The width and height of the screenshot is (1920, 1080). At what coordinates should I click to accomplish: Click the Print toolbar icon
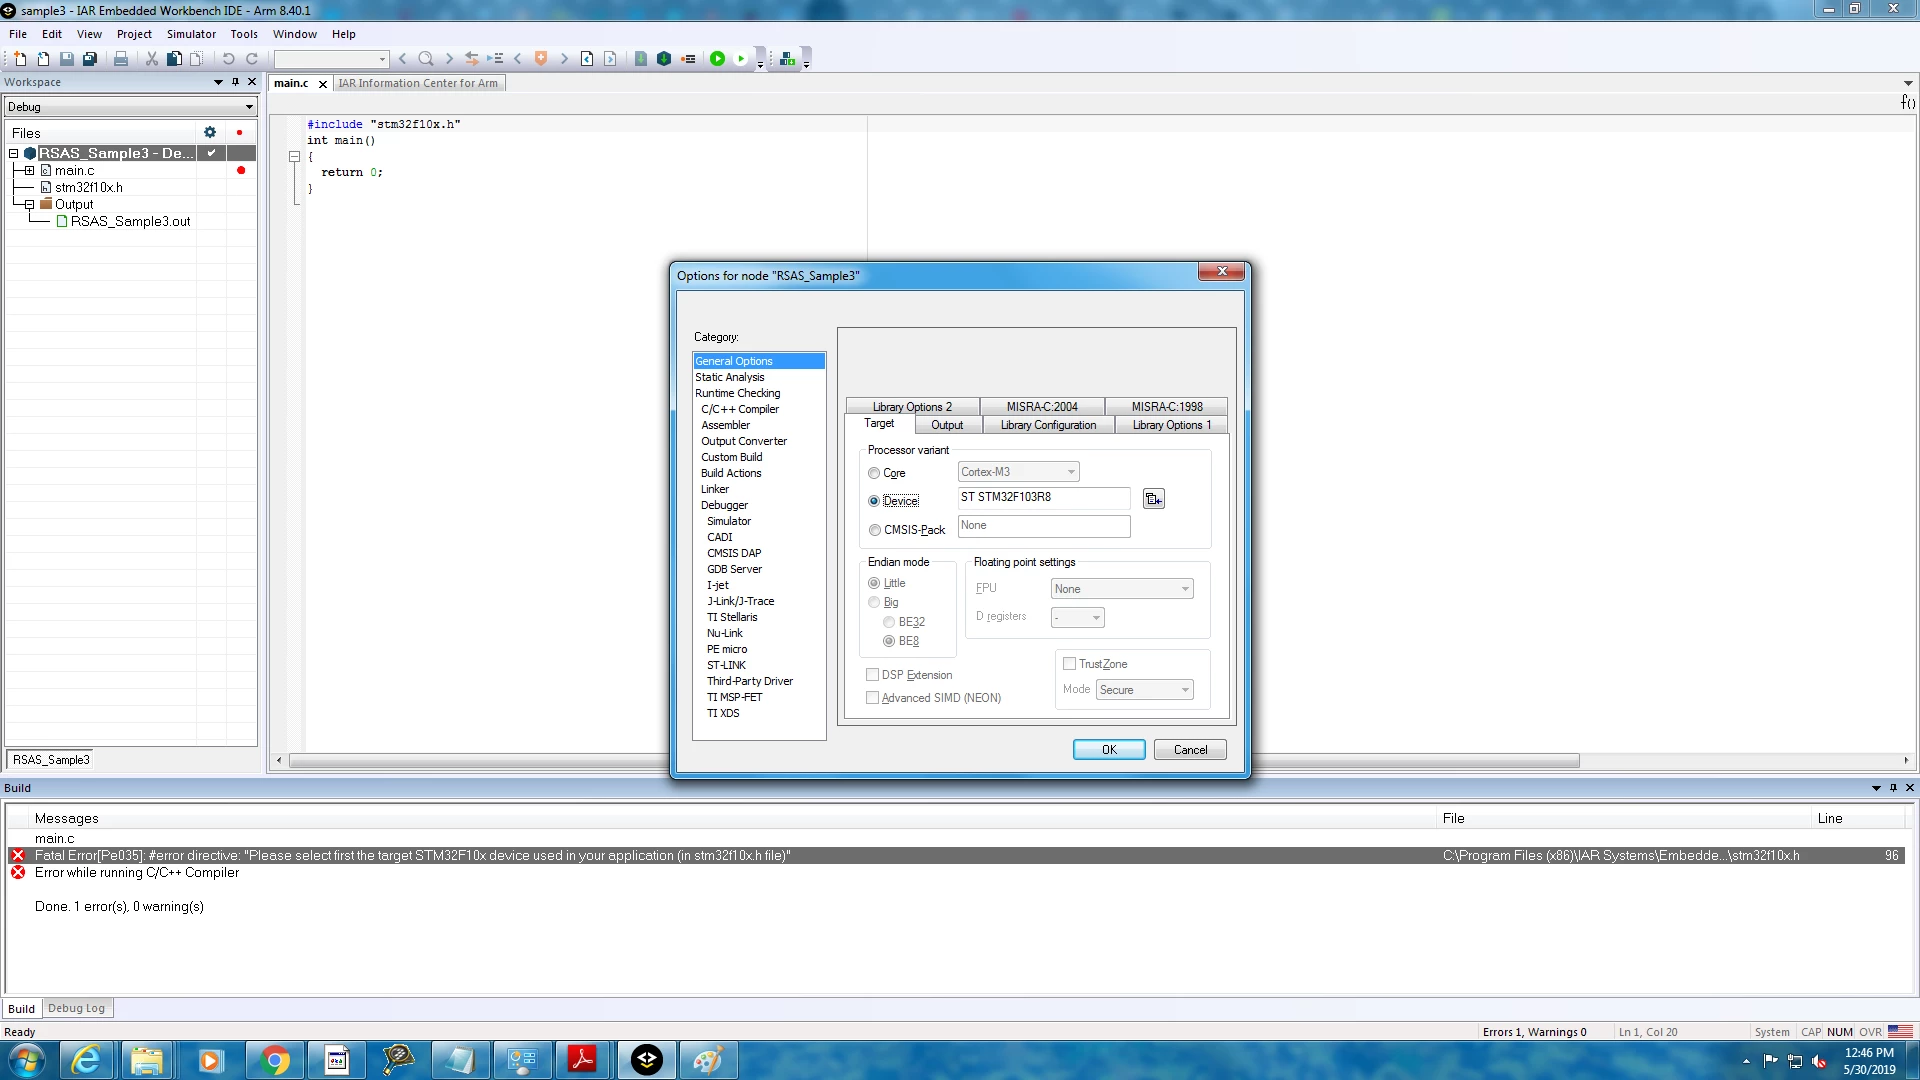[x=121, y=59]
